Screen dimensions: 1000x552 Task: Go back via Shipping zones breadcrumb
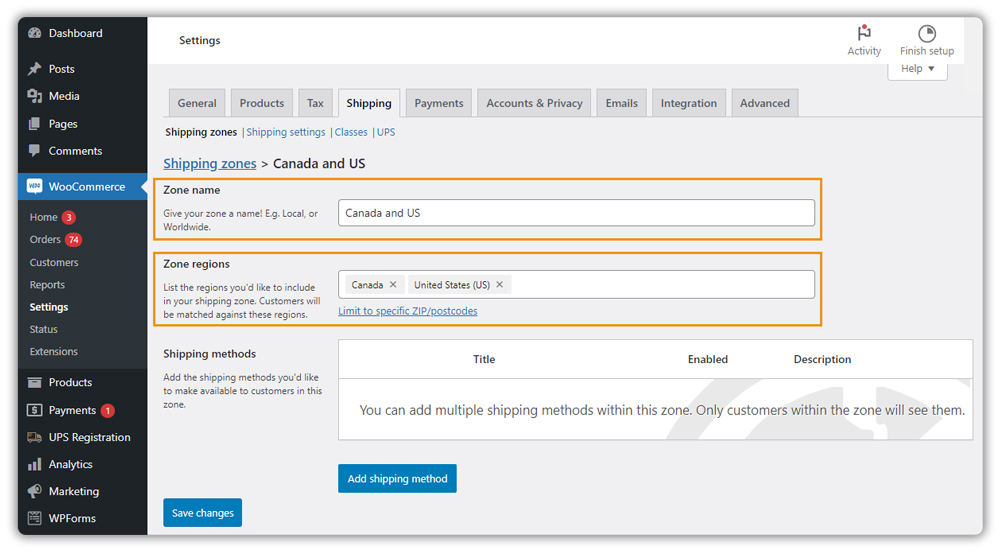210,164
